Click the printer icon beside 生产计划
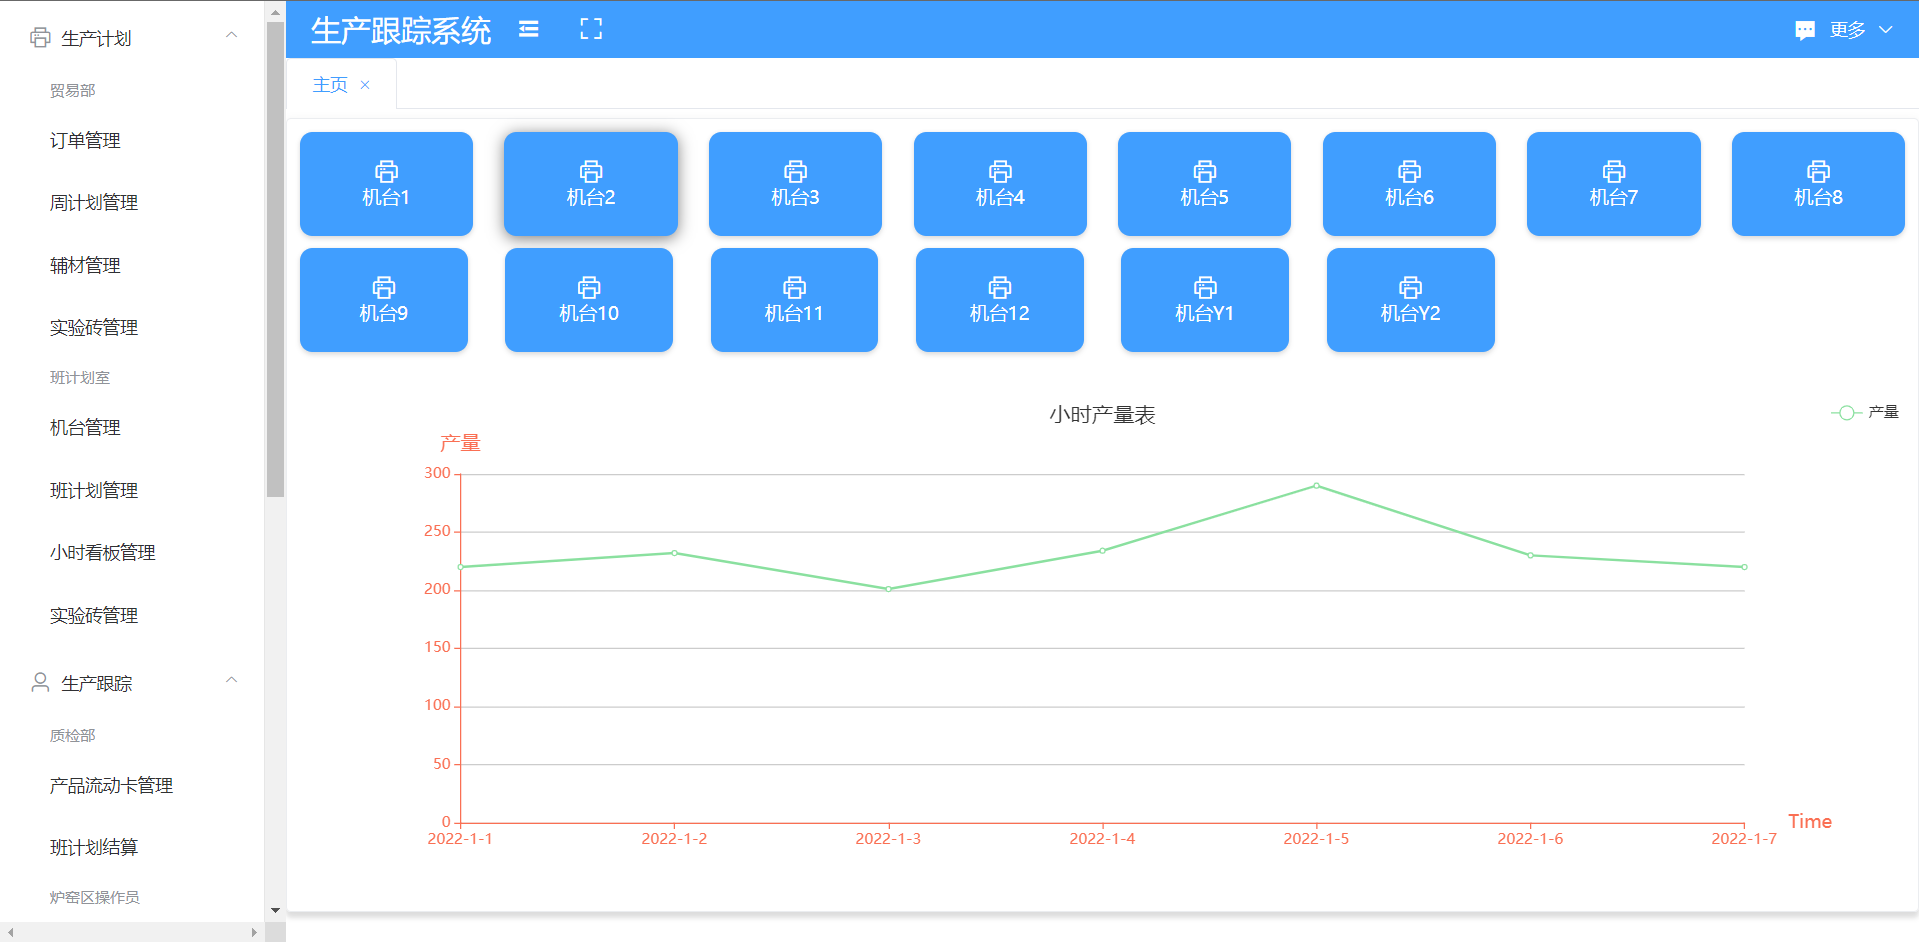This screenshot has width=1919, height=942. (x=40, y=38)
